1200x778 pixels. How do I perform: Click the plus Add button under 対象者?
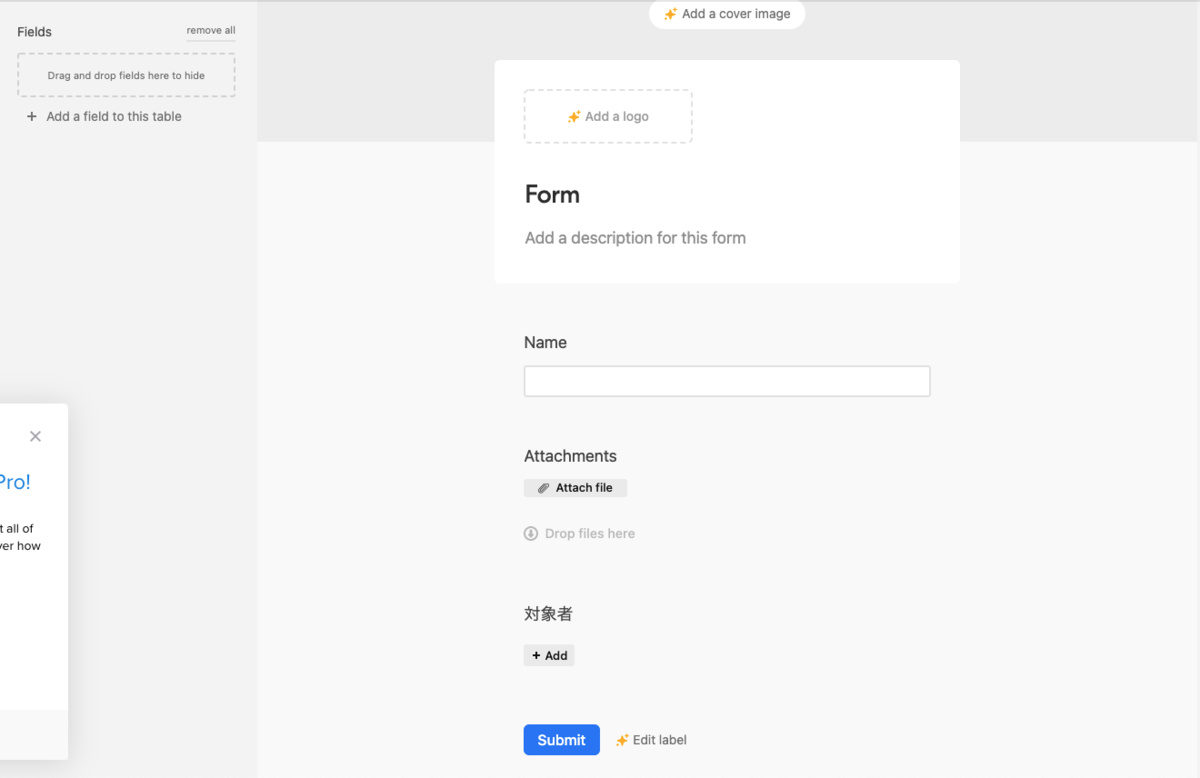549,656
